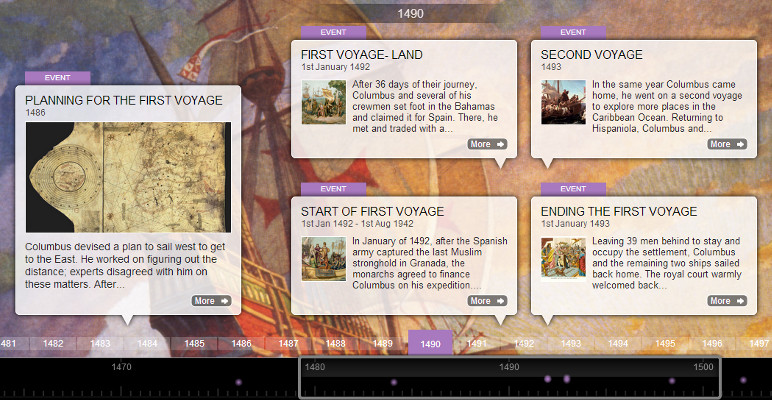Click the SECOND VOYAGE title
Image resolution: width=772 pixels, height=400 pixels.
(x=591, y=55)
